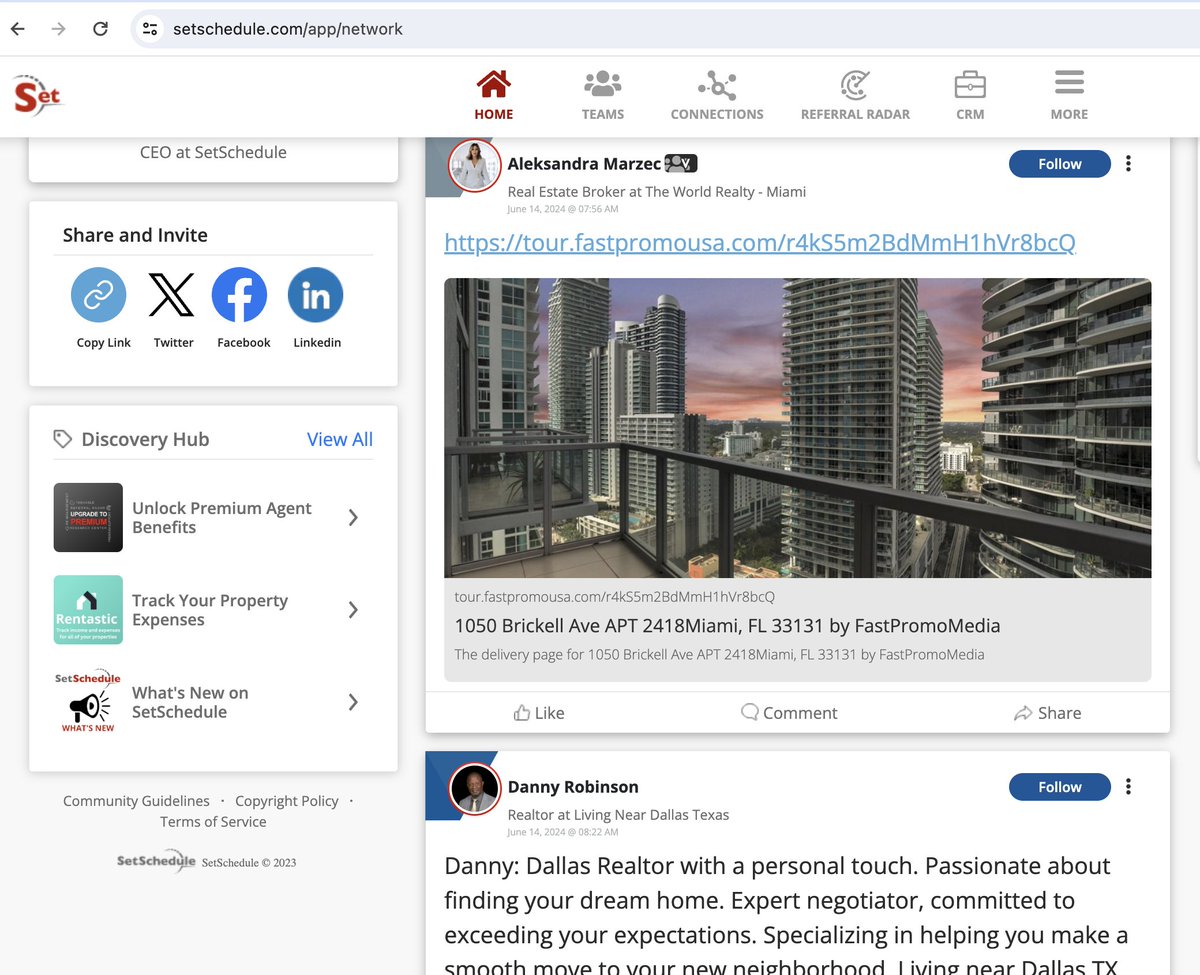Image resolution: width=1200 pixels, height=975 pixels.
Task: Open options menu on Aleksandra Marzec's post
Action: coord(1128,164)
